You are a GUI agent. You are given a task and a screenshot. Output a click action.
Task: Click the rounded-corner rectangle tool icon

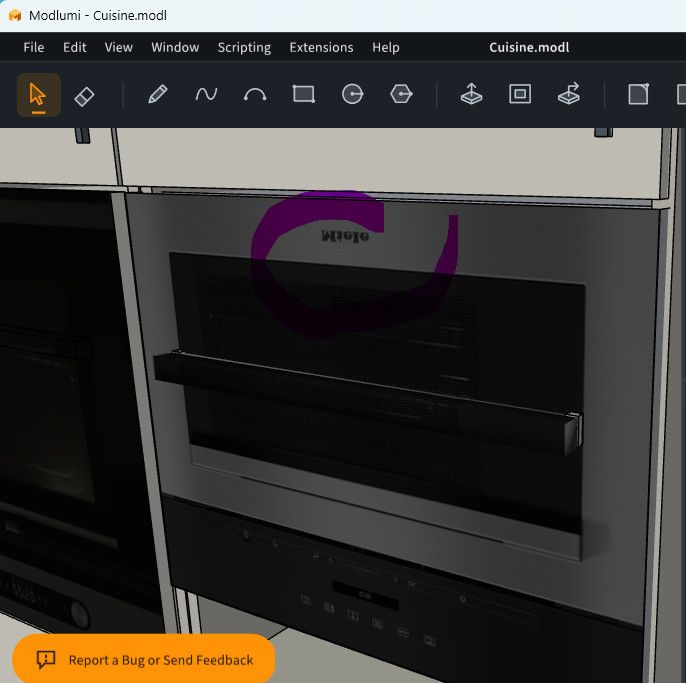click(x=638, y=94)
